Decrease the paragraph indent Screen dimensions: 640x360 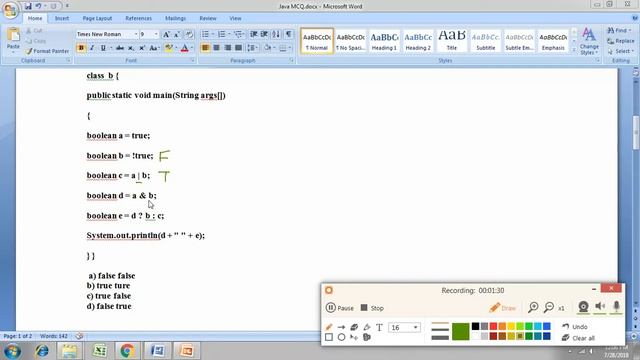coord(253,34)
